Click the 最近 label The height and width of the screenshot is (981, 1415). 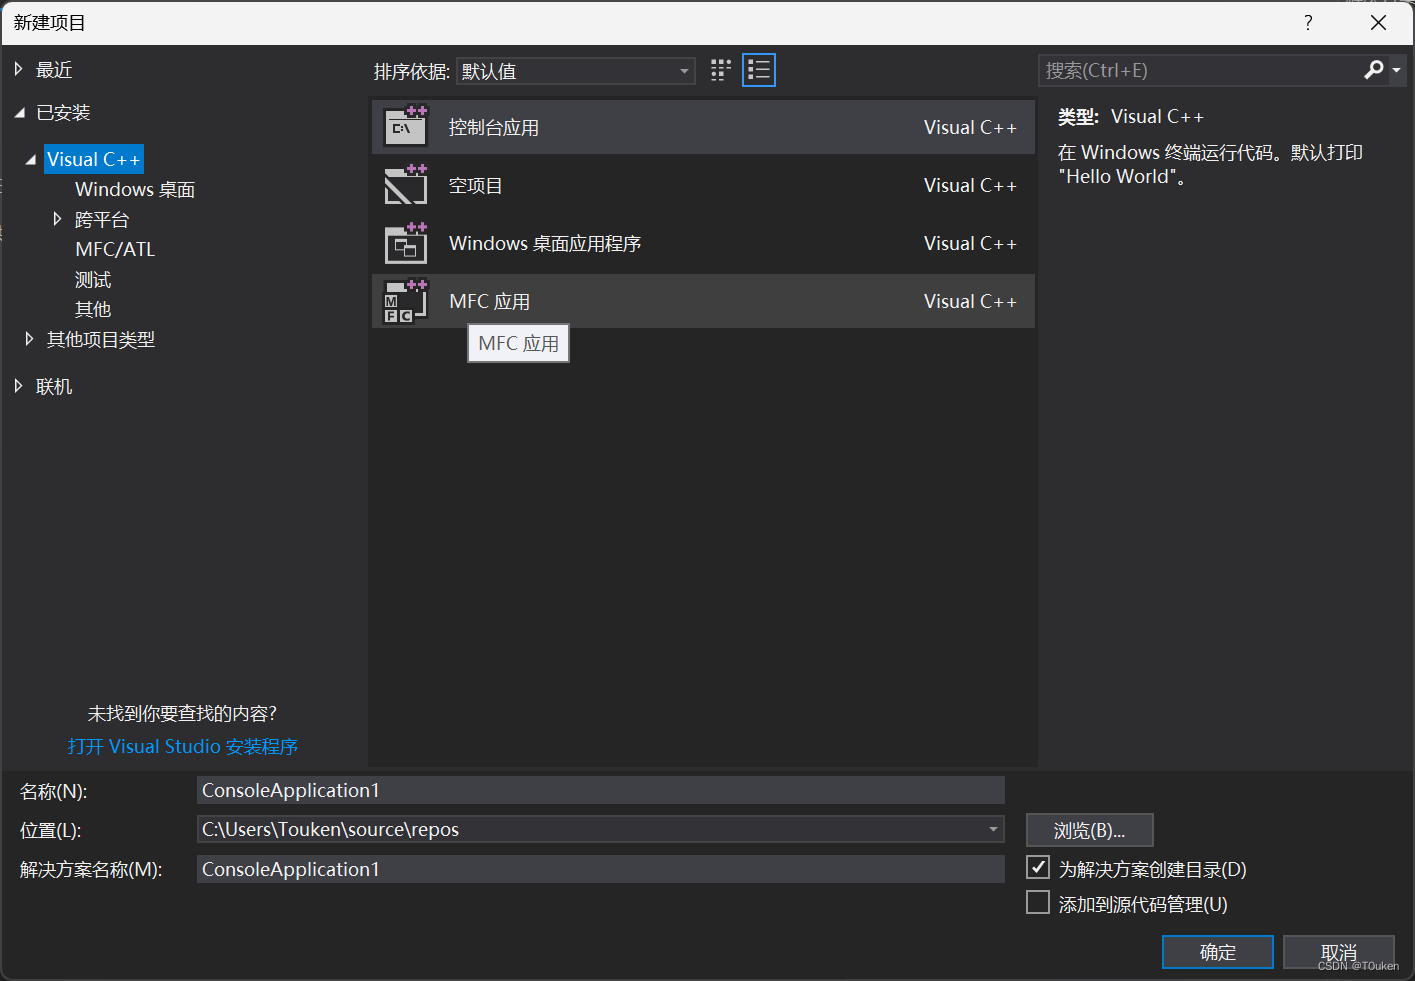tap(54, 69)
